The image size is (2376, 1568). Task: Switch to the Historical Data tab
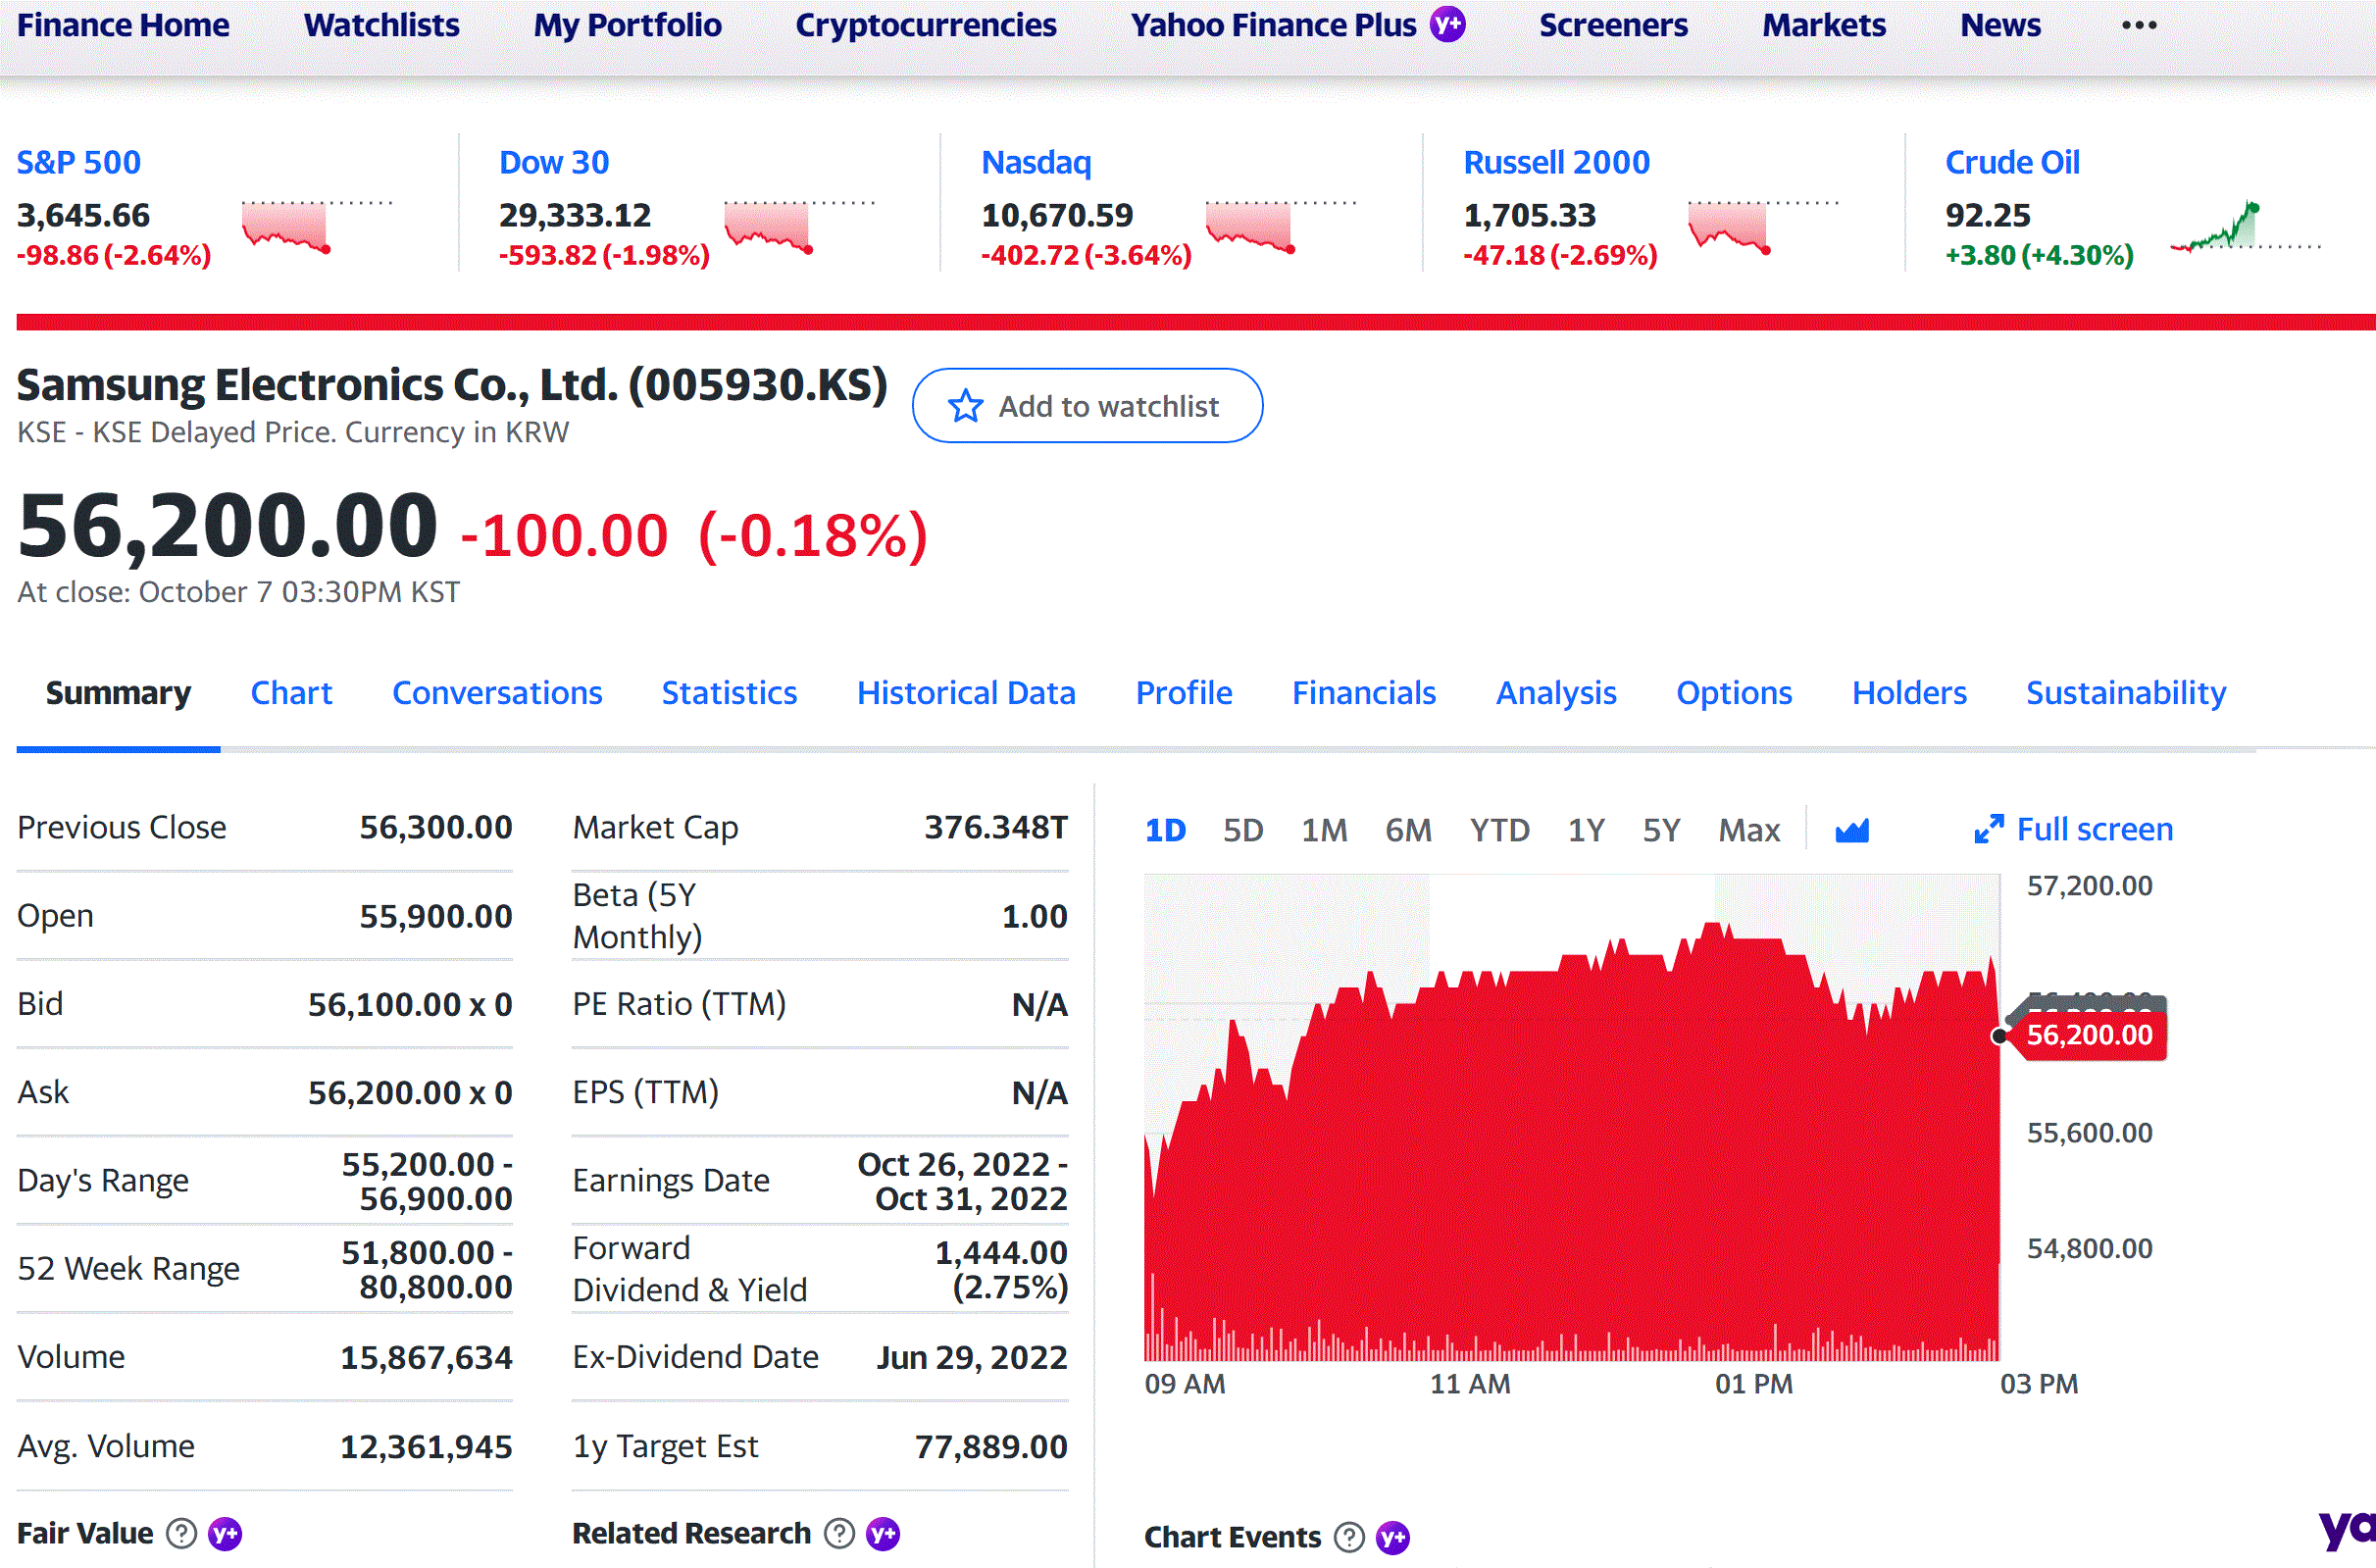(966, 693)
